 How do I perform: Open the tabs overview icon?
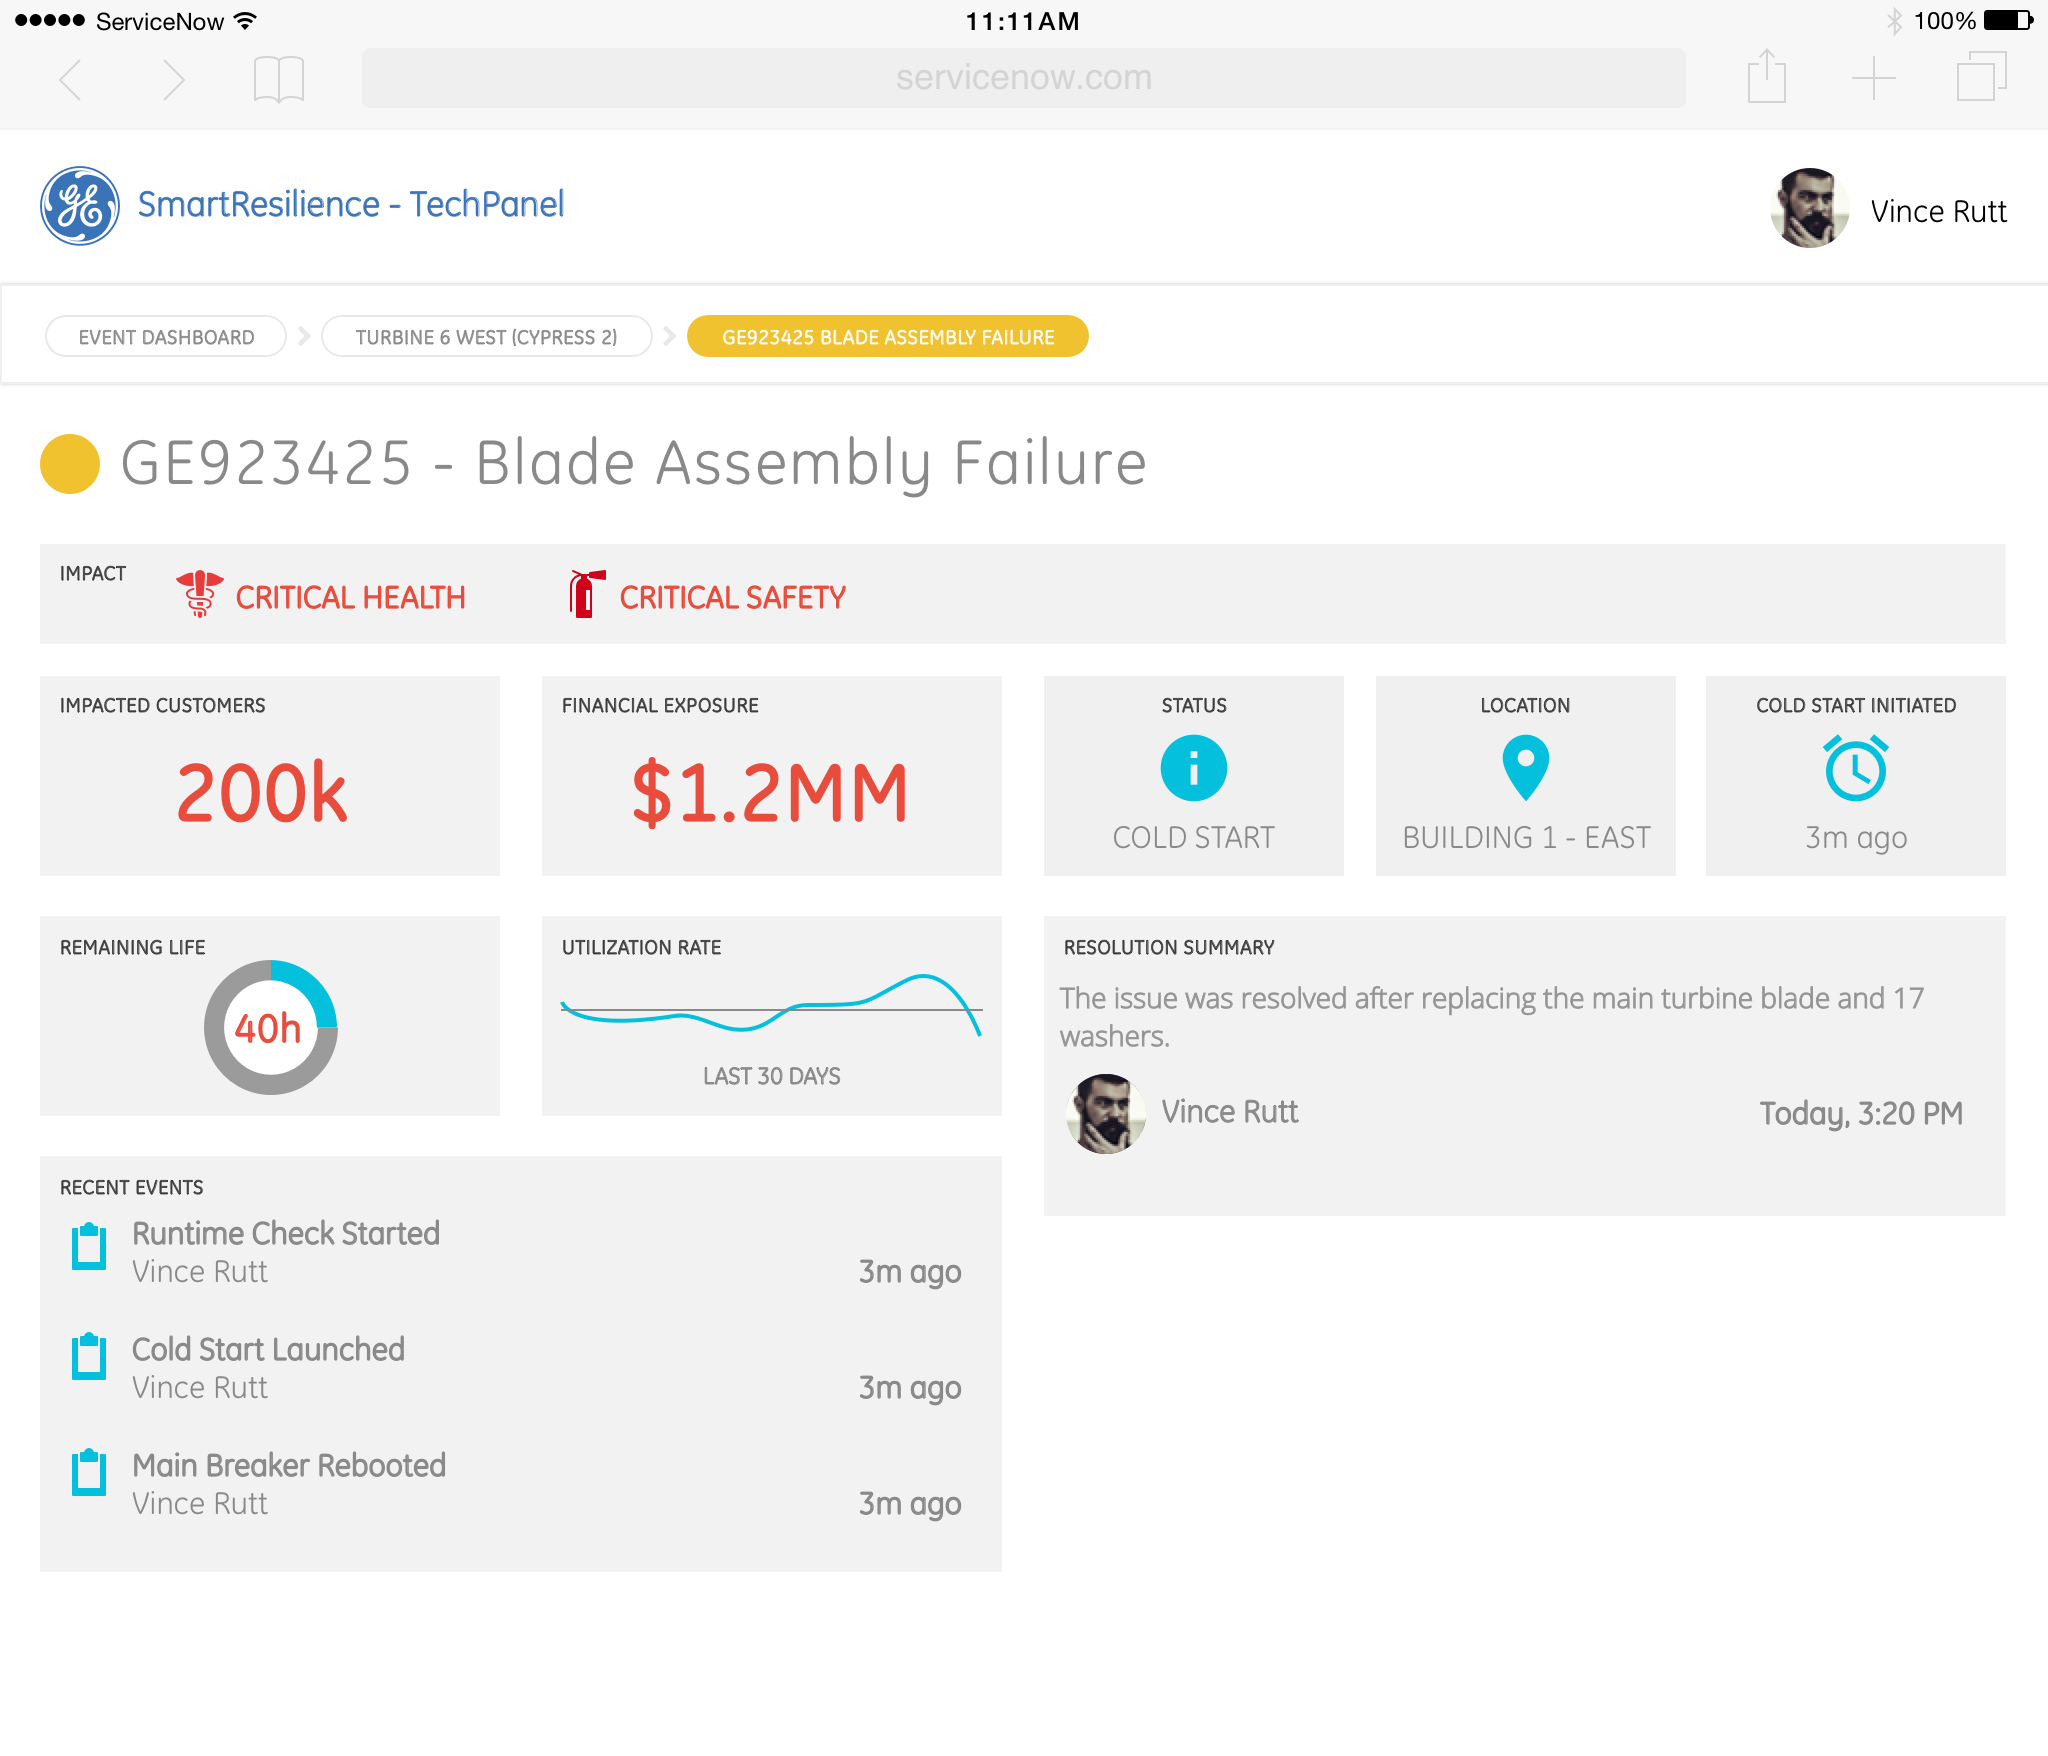pos(1980,77)
